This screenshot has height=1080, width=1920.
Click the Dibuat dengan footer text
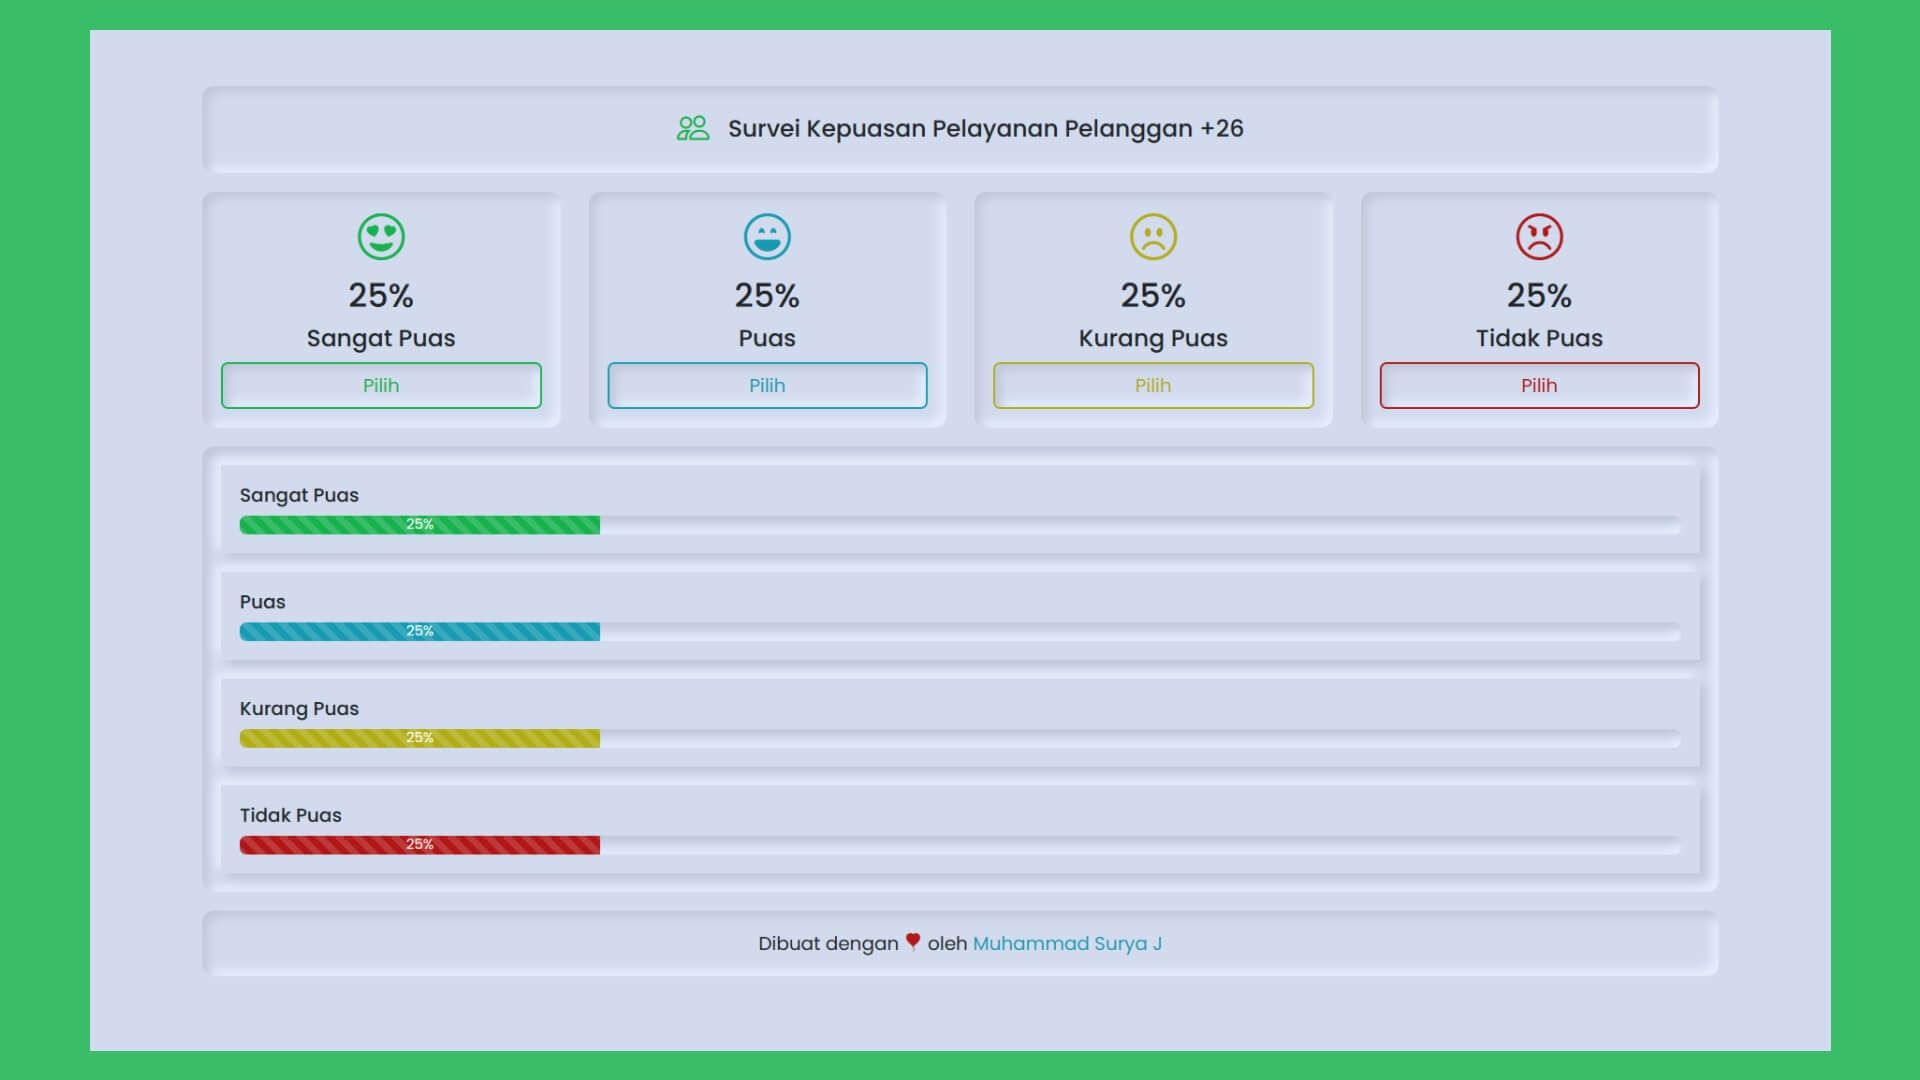point(828,943)
